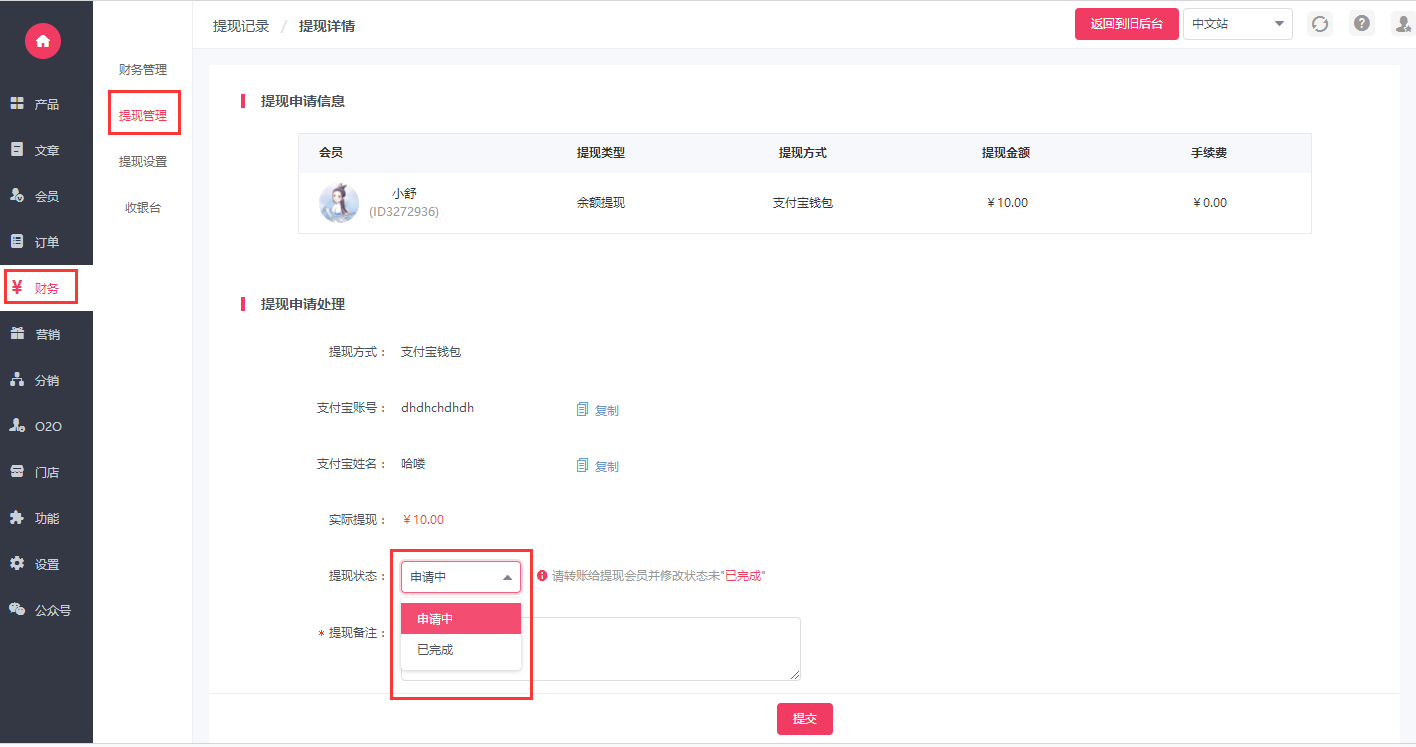The image size is (1416, 747).
Task: Expand the 中文站 site language dropdown
Action: 1237,24
